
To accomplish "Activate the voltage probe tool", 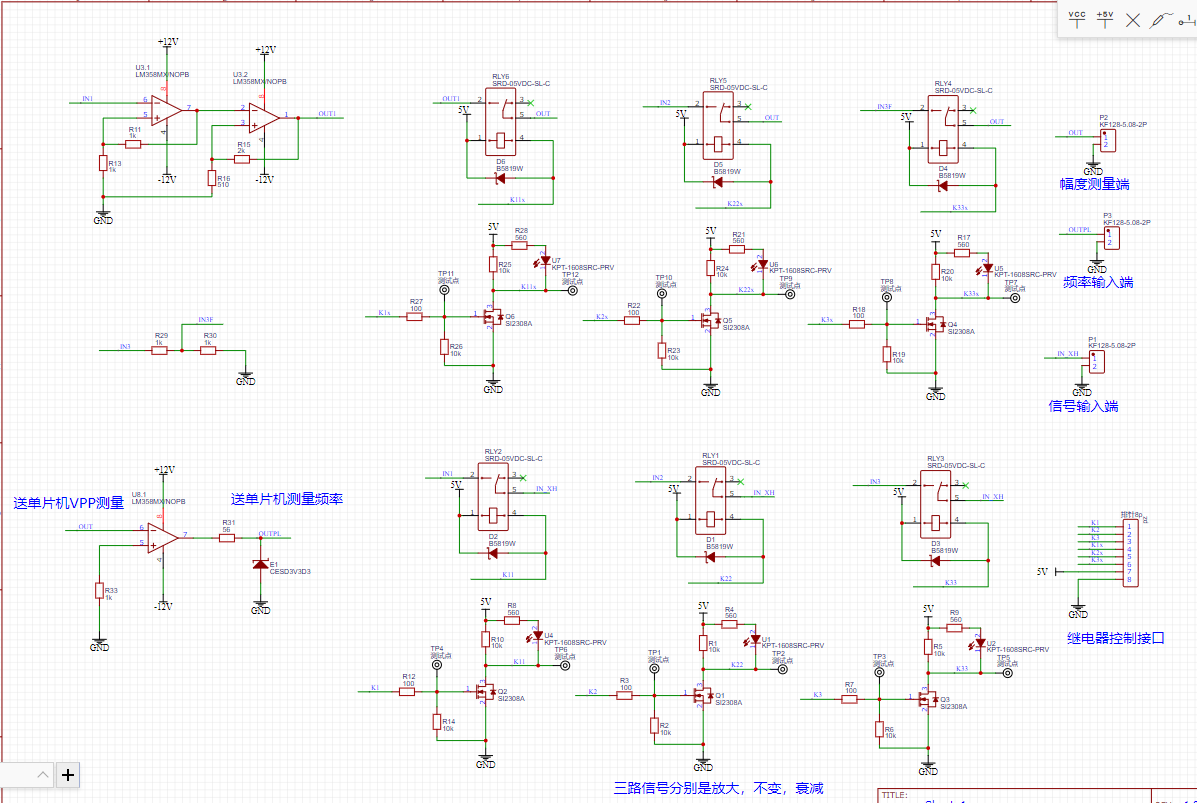I will click(1161, 20).
